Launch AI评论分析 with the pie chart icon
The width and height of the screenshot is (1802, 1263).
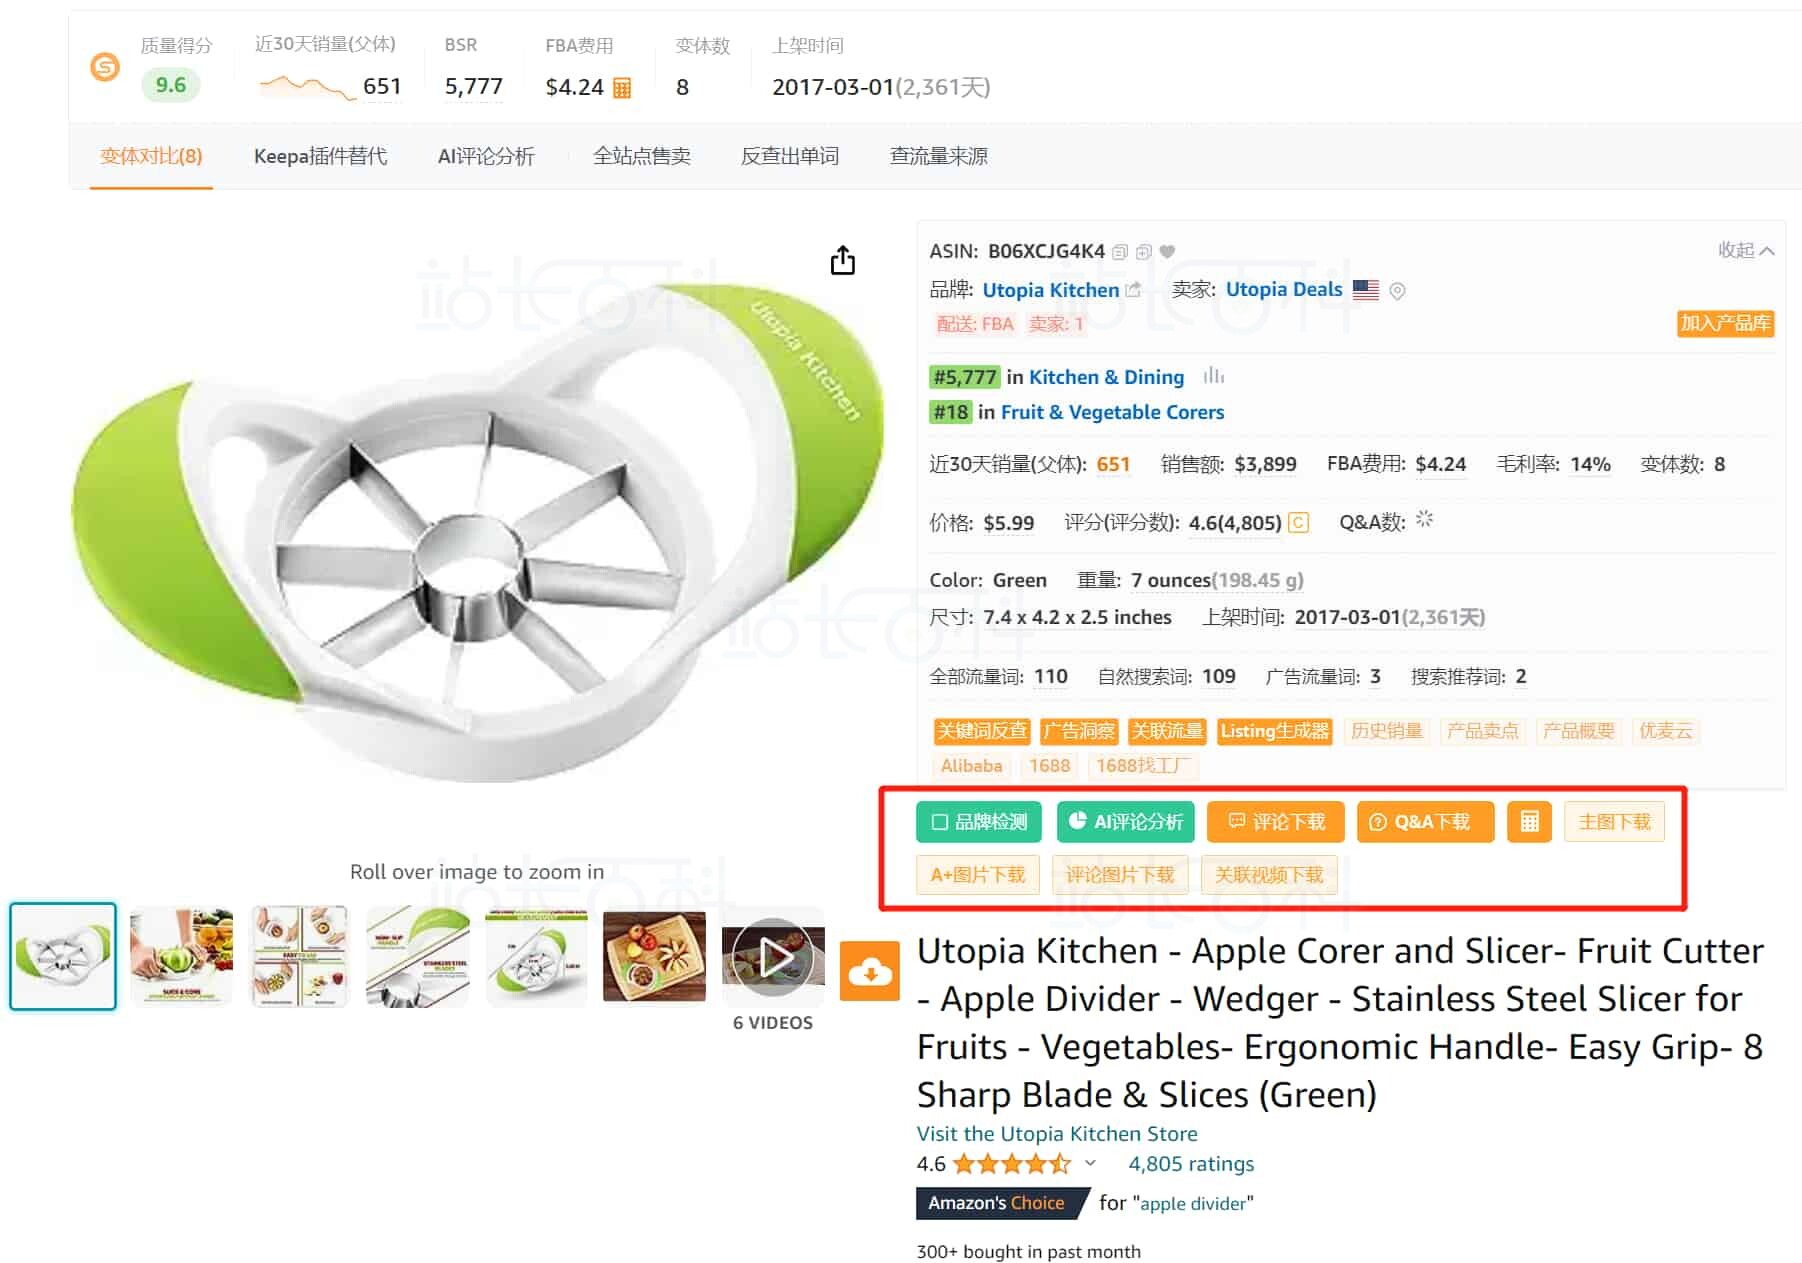(1125, 822)
